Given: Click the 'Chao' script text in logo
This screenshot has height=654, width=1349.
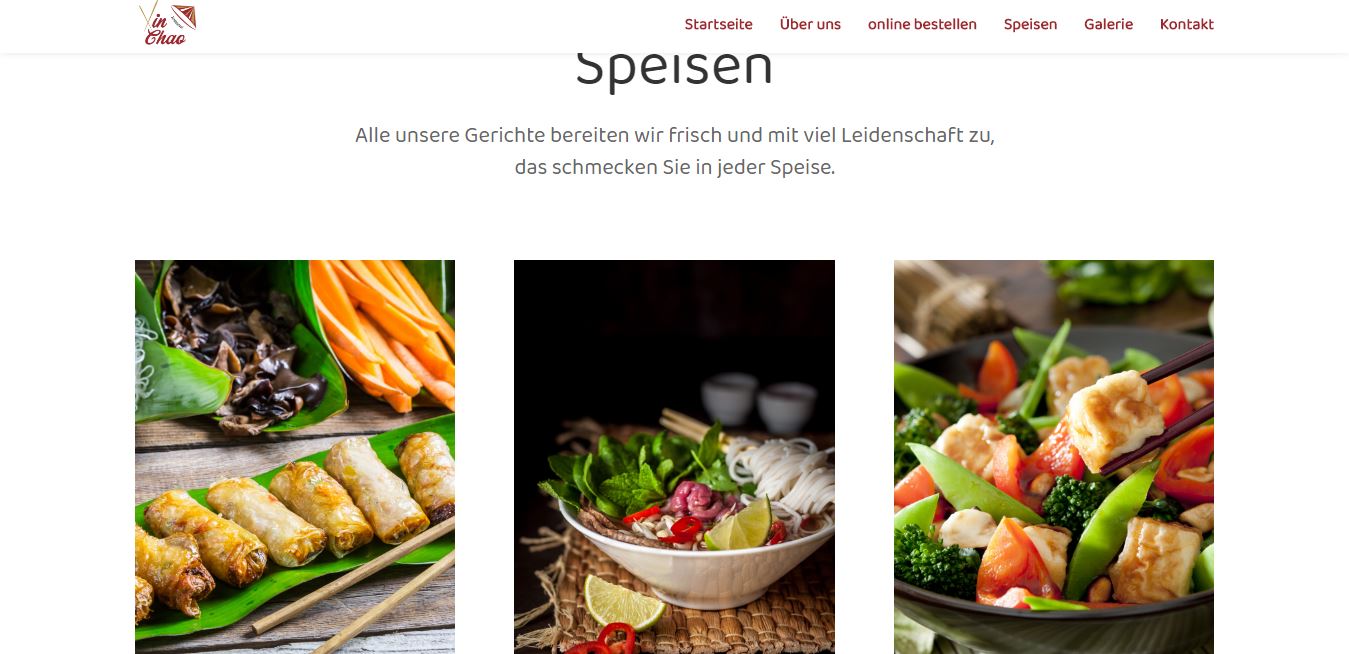Looking at the screenshot, I should pos(165,37).
